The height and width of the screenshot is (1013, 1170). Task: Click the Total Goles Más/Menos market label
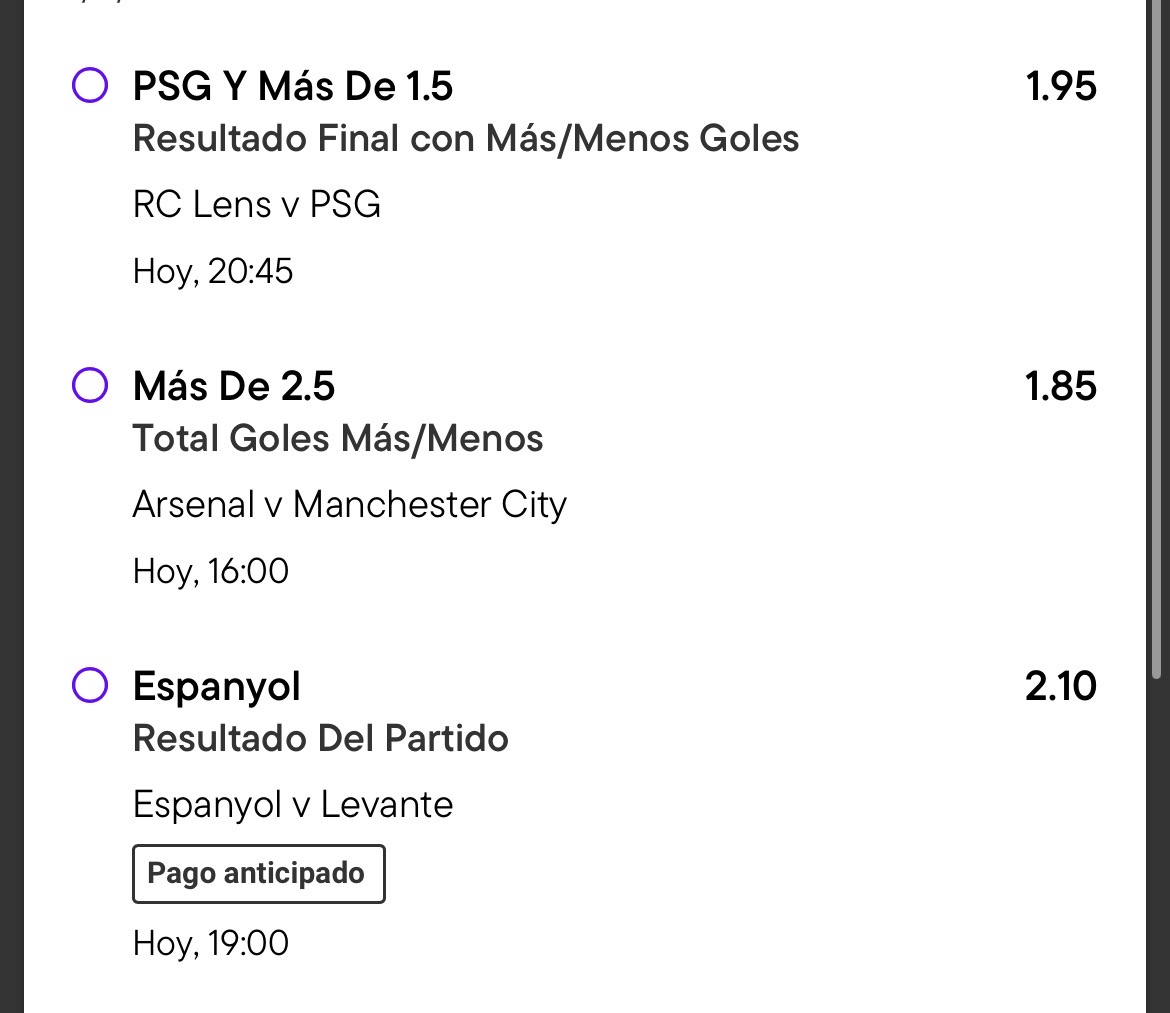click(x=338, y=438)
